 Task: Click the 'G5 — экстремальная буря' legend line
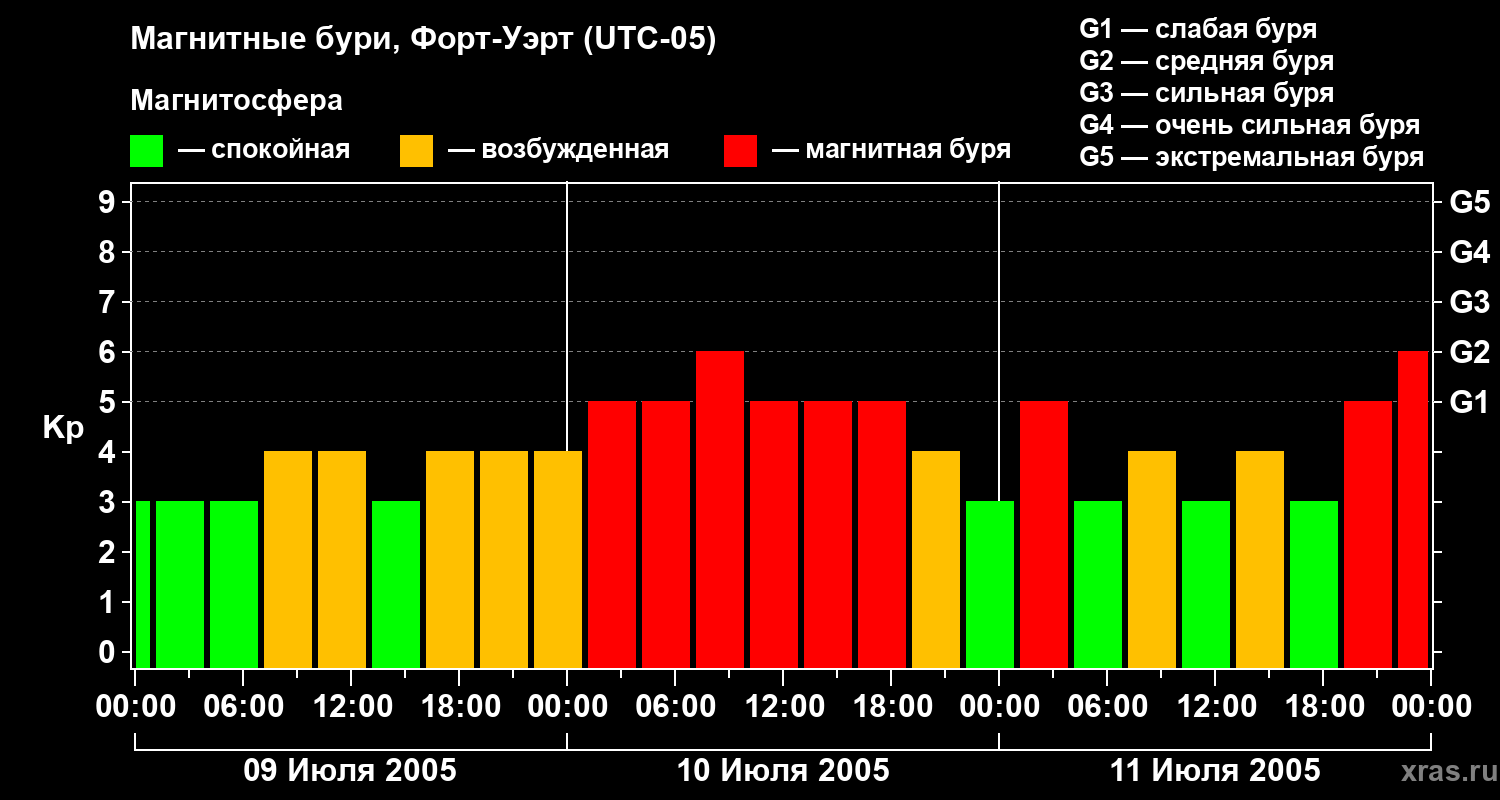[x=1252, y=157]
